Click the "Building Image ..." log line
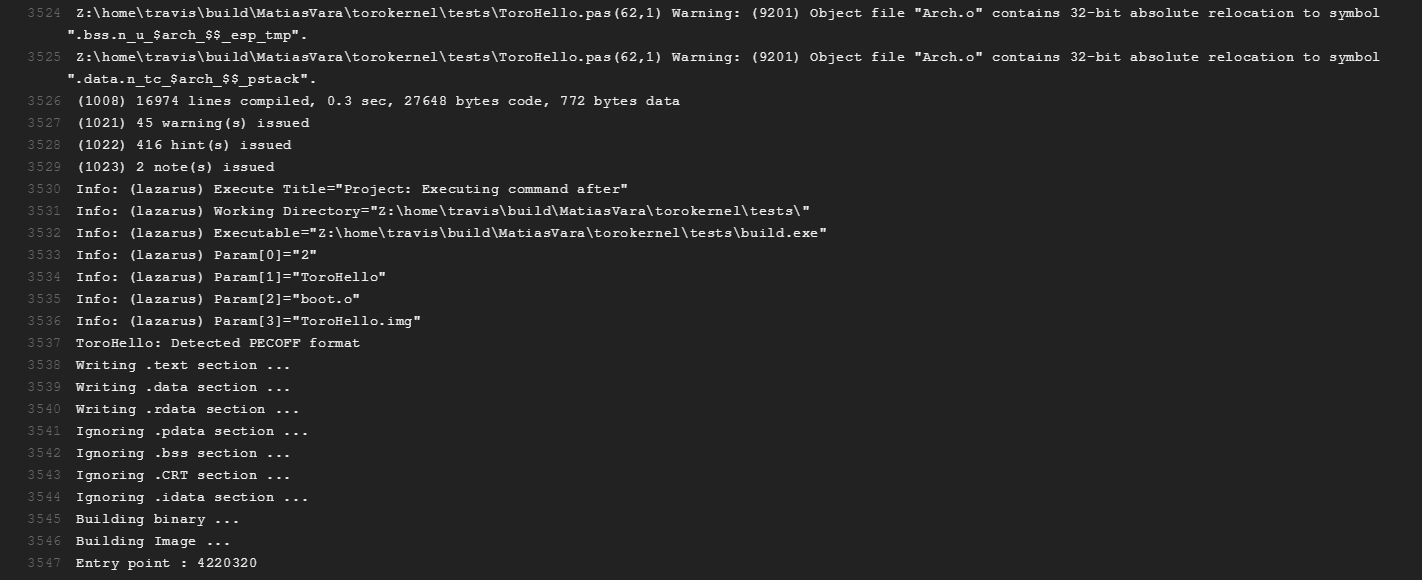The width and height of the screenshot is (1422, 580). pos(153,541)
